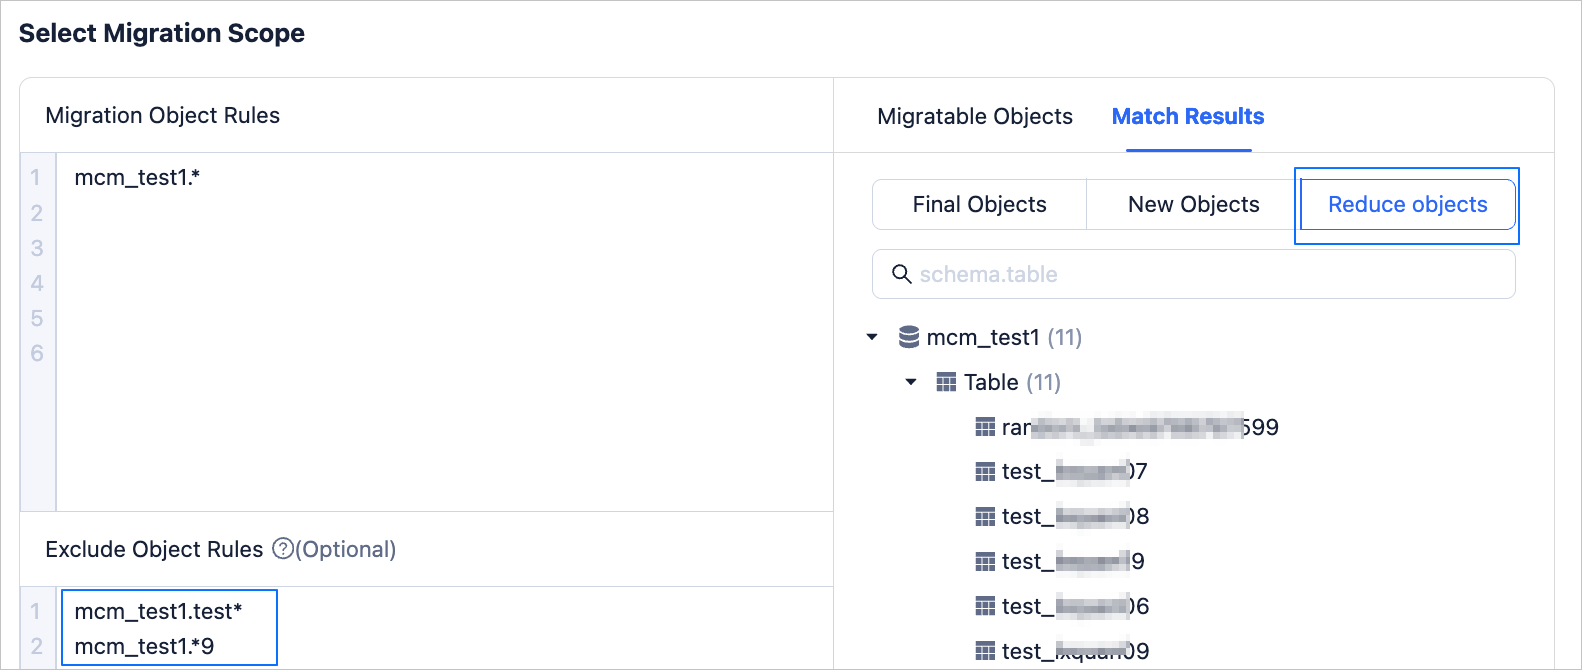
Task: Select the Reduce objects view
Action: click(1407, 205)
